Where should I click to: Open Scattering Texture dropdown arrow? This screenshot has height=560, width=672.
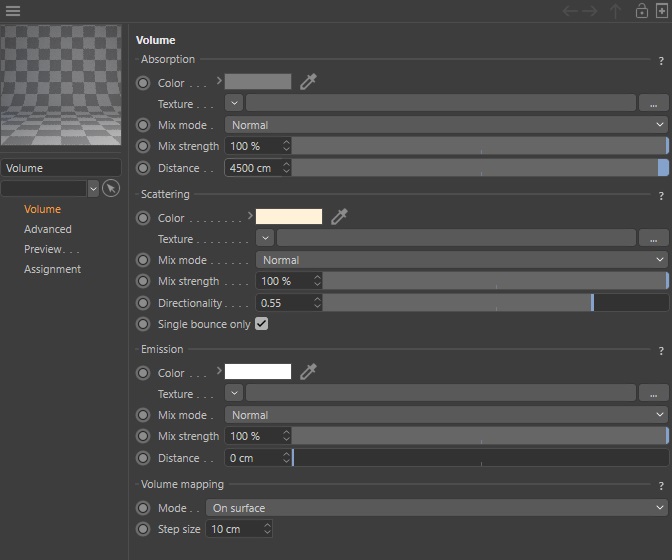pos(265,238)
